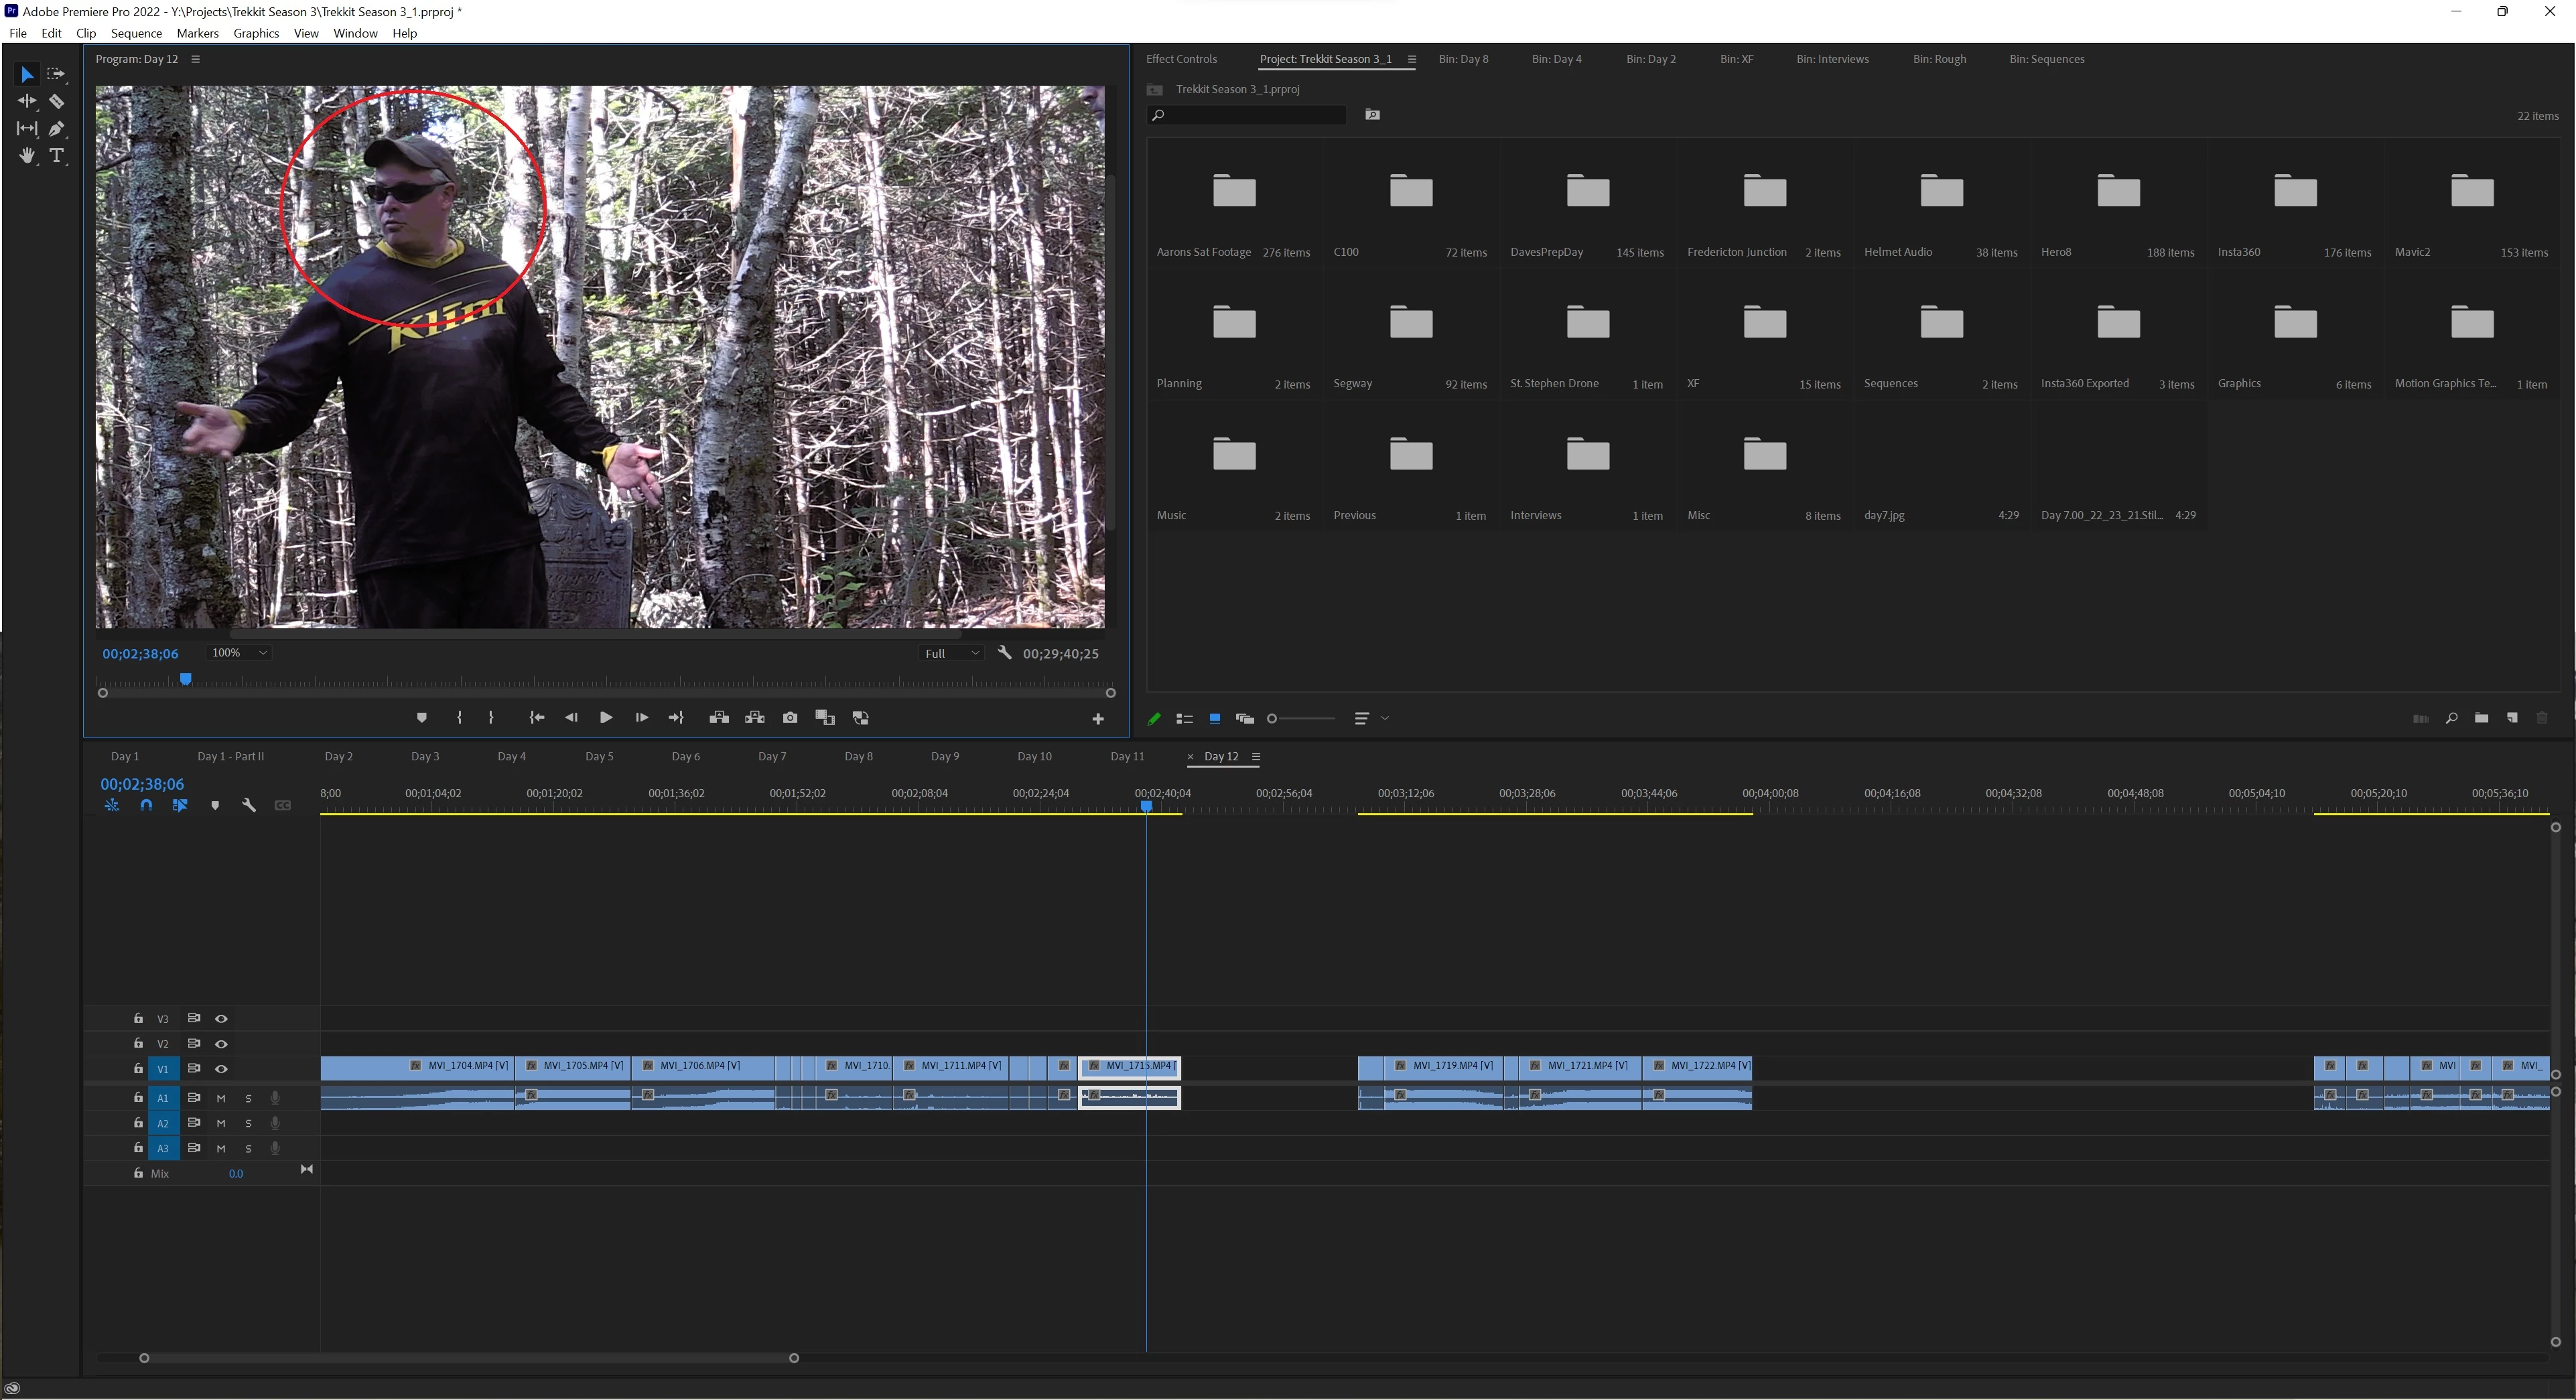This screenshot has height=1400, width=2576.
Task: Toggle lock on V3 track
Action: coord(138,1019)
